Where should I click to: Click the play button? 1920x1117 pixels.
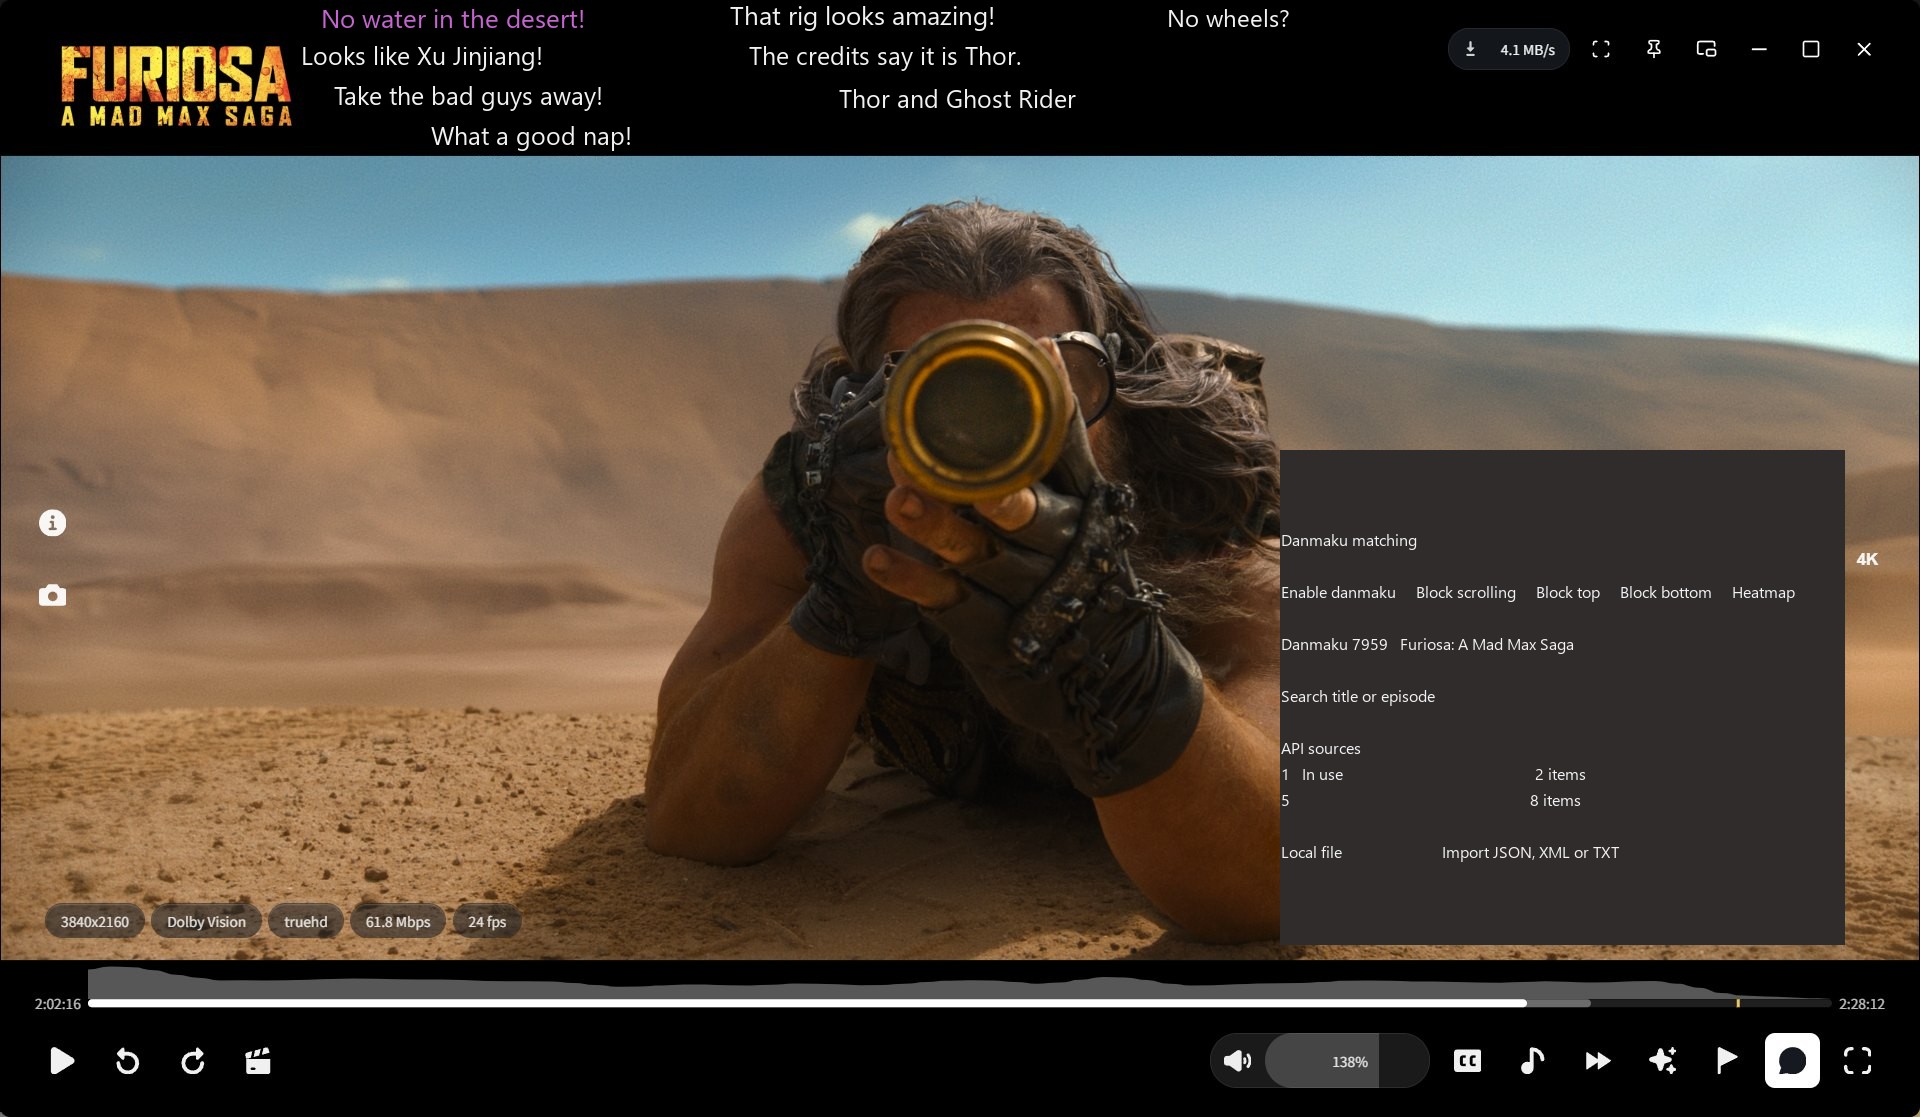click(62, 1061)
